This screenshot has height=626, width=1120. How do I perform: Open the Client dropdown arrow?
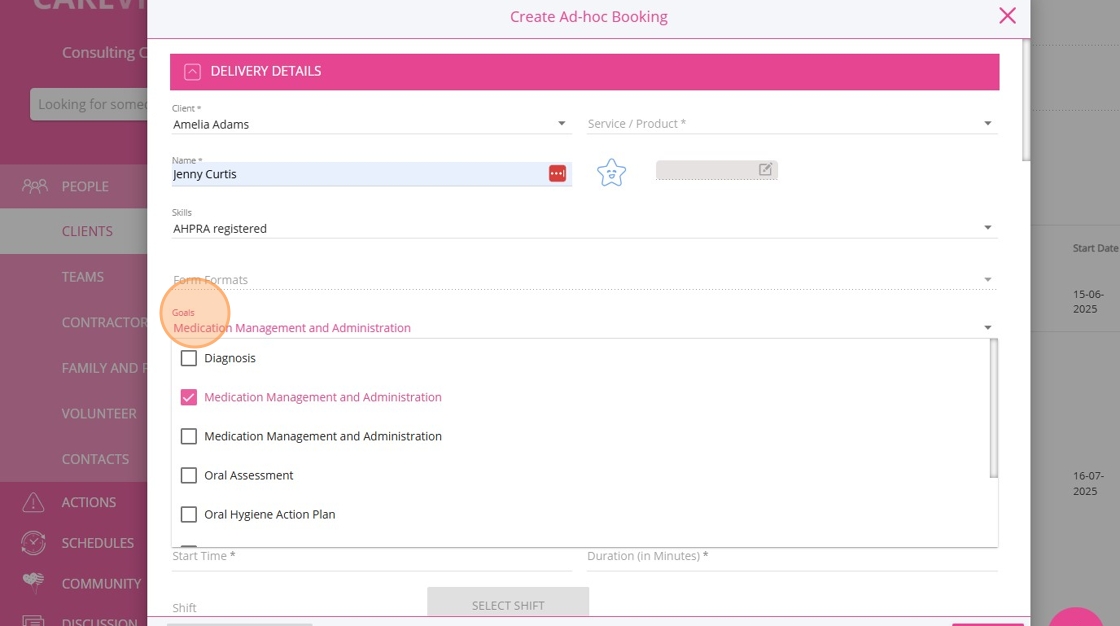(561, 124)
